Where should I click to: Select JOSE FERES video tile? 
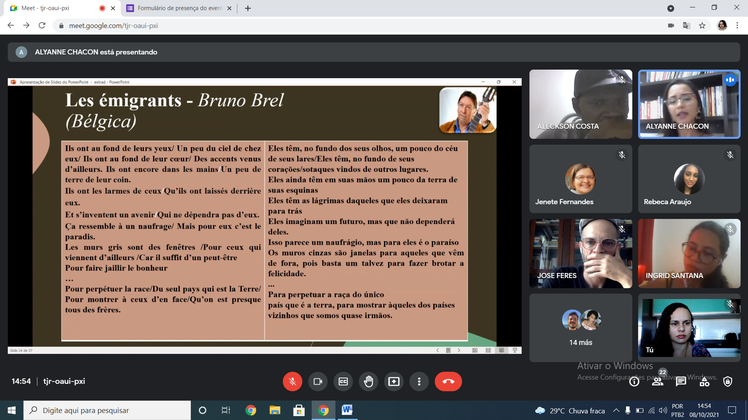click(581, 253)
